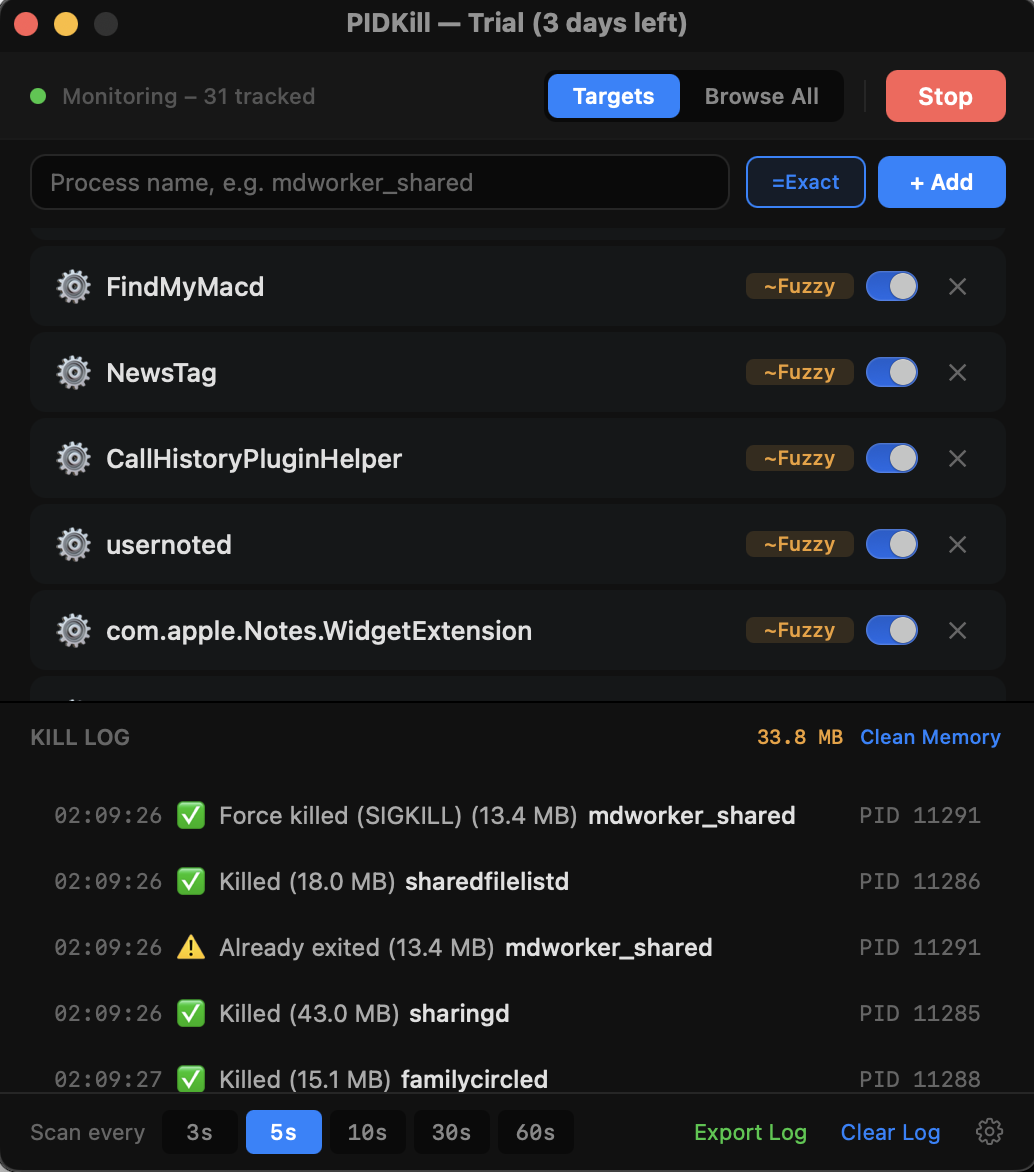Turn off the NewsTag monitoring switch

[891, 373]
